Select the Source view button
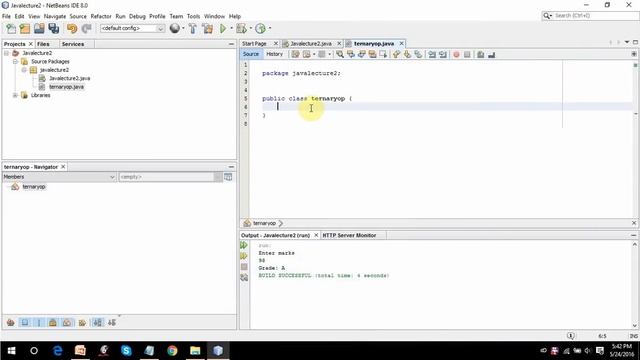This screenshot has height=360, width=640. click(x=251, y=54)
